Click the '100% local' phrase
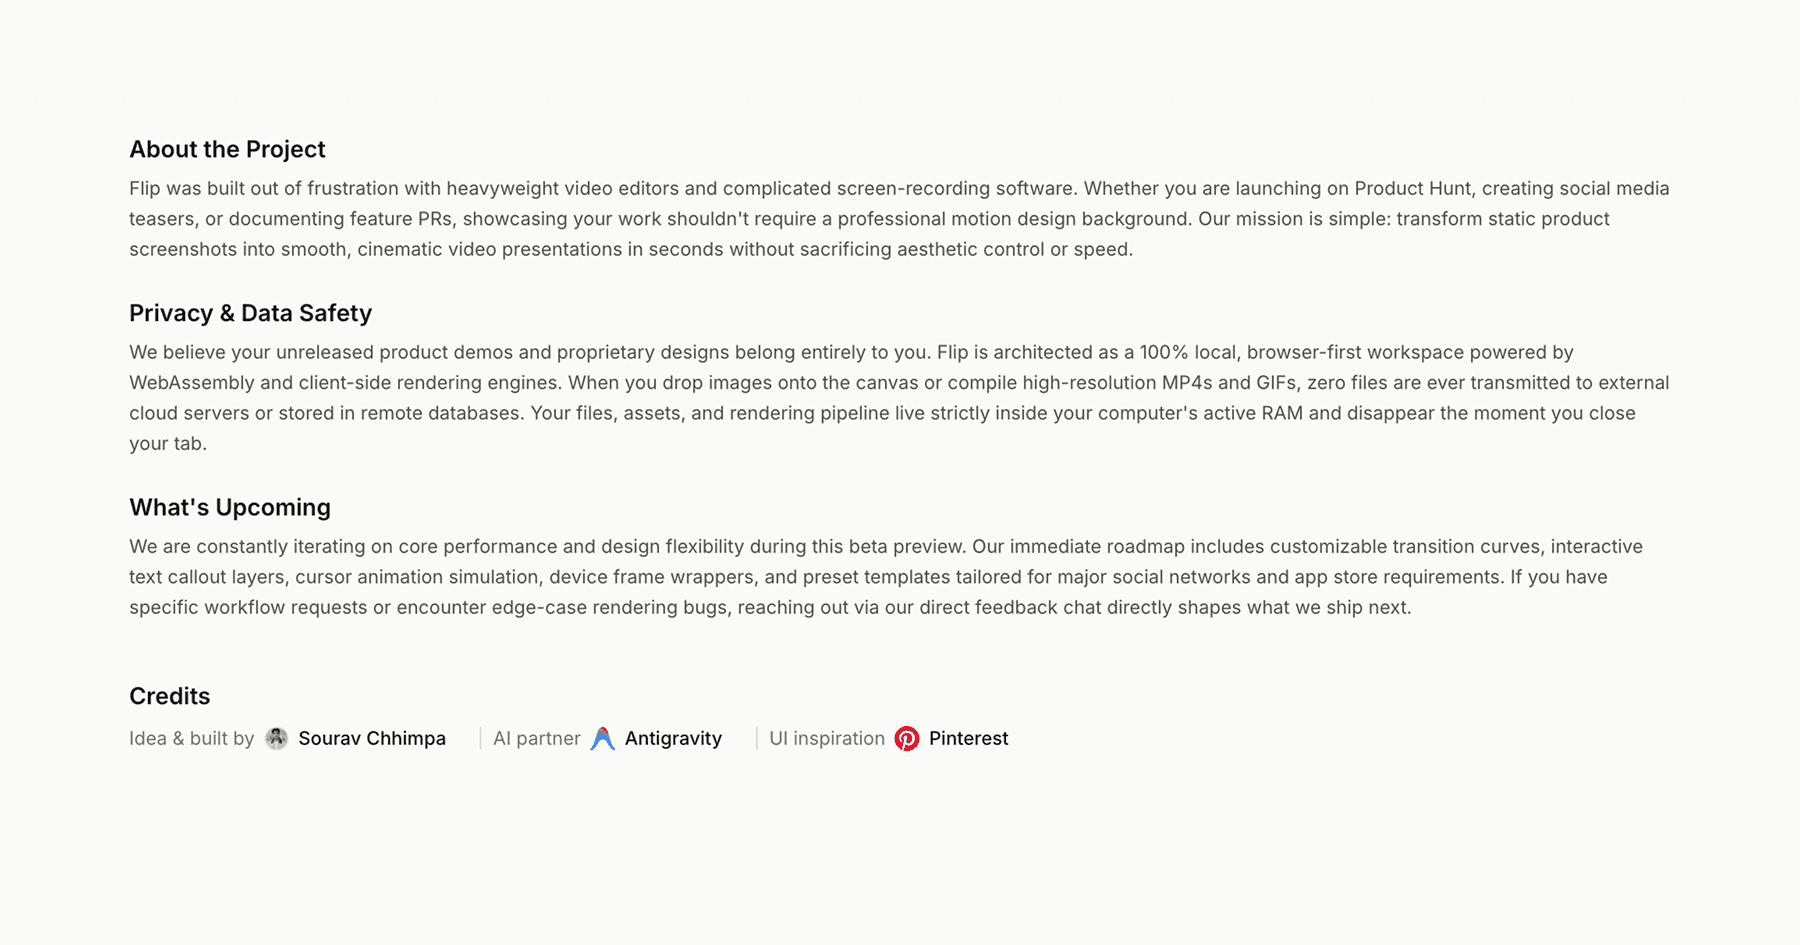This screenshot has height=945, width=1800. tap(1188, 352)
